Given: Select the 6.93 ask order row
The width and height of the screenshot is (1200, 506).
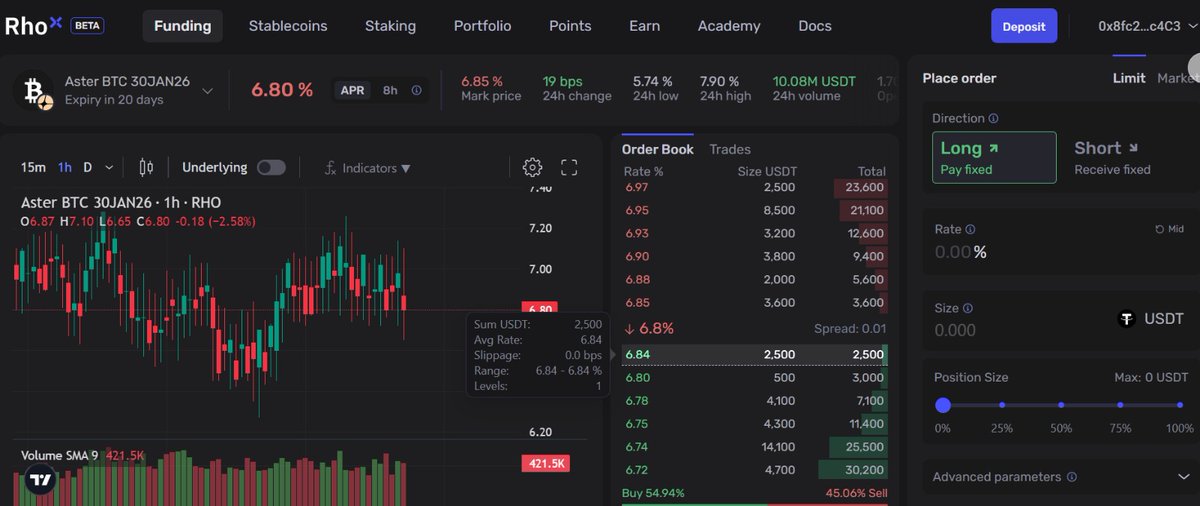Looking at the screenshot, I should pos(755,233).
